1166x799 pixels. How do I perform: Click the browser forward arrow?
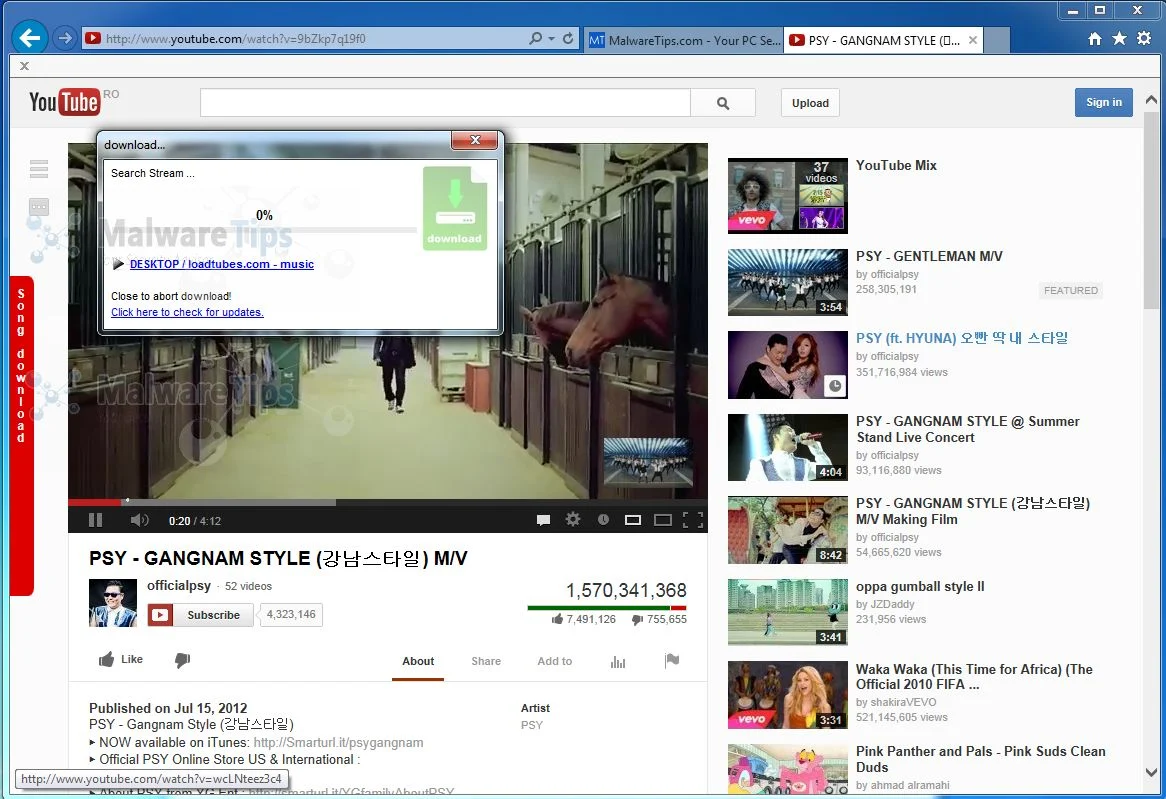pyautogui.click(x=65, y=38)
